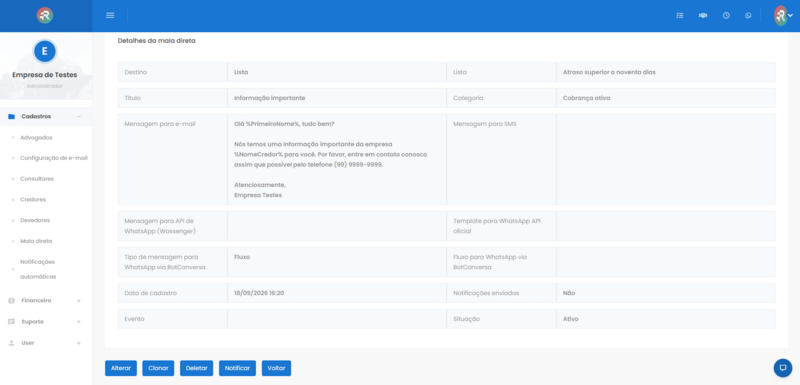Open Credores menu item

click(33, 199)
